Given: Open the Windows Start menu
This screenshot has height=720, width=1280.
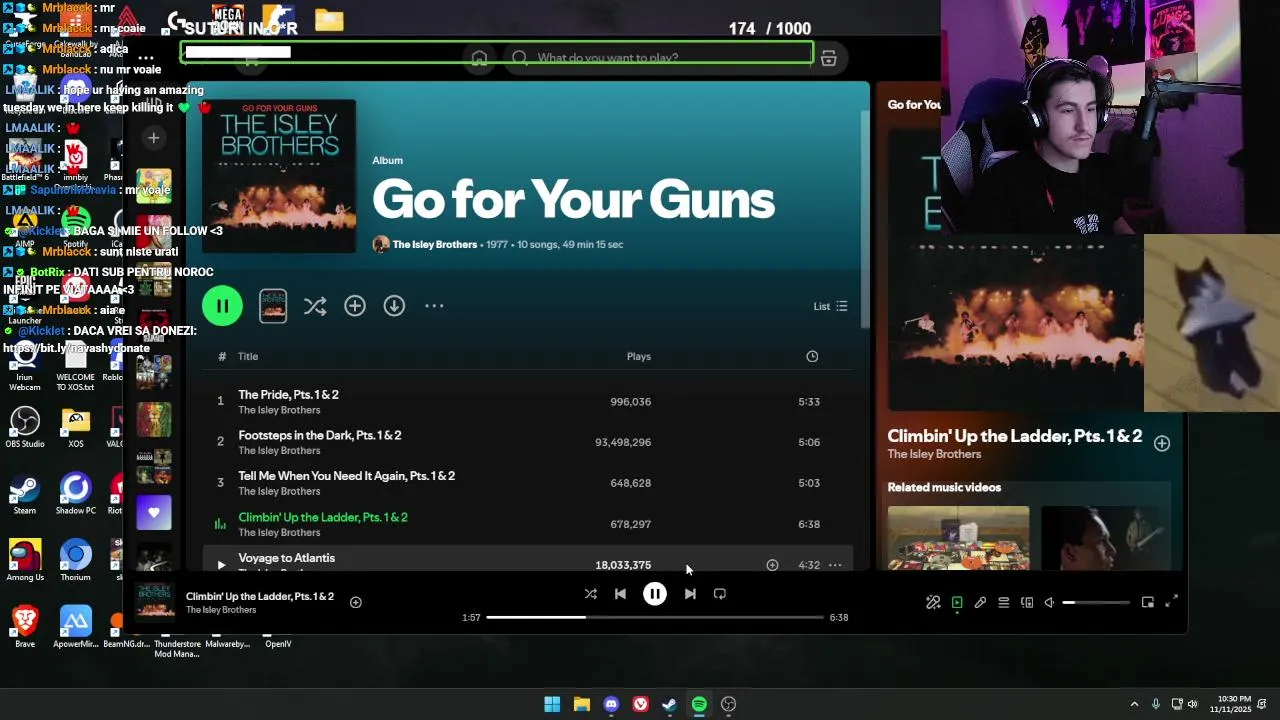Looking at the screenshot, I should (552, 704).
